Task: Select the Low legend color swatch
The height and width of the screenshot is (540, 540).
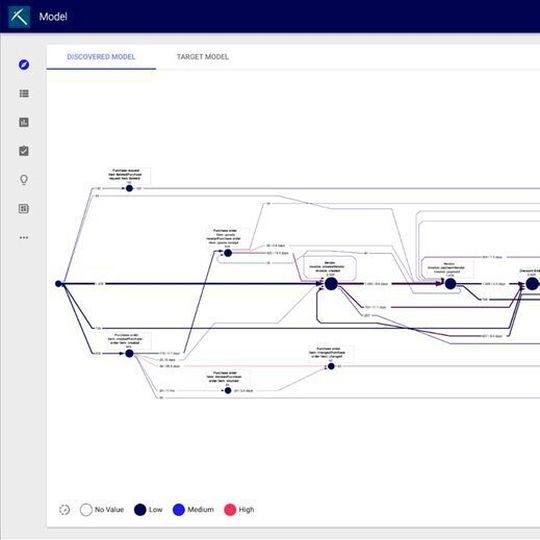Action: tap(140, 509)
